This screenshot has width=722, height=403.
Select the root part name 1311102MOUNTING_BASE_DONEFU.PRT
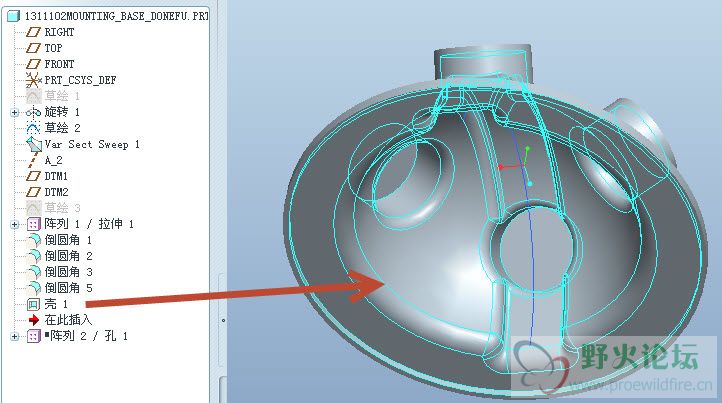(x=116, y=16)
